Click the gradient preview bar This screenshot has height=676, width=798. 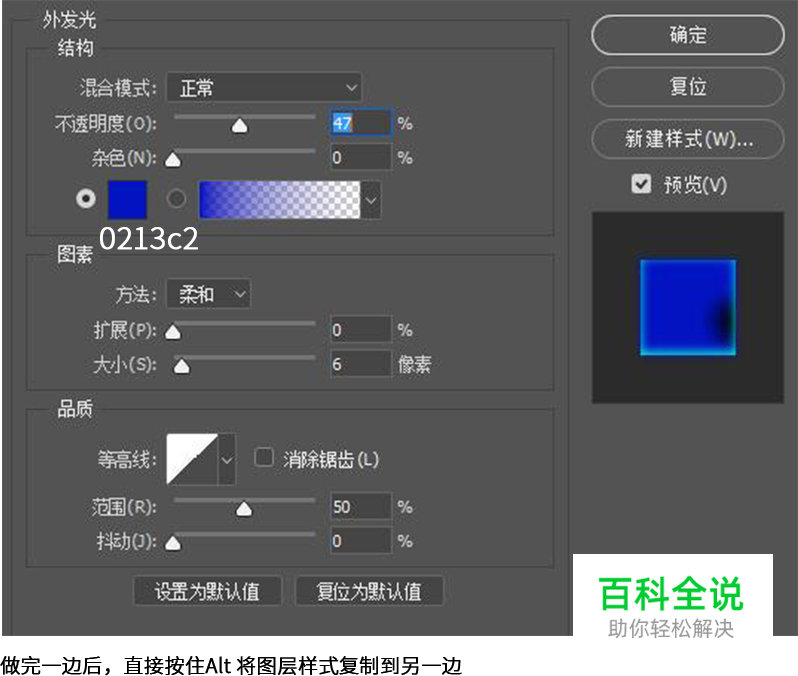pos(279,199)
